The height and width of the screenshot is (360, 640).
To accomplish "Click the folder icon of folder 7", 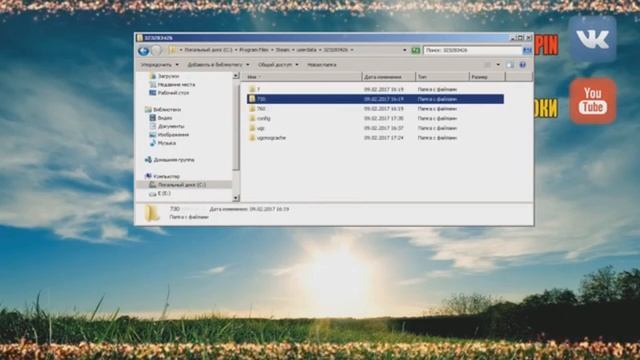I will tap(252, 89).
